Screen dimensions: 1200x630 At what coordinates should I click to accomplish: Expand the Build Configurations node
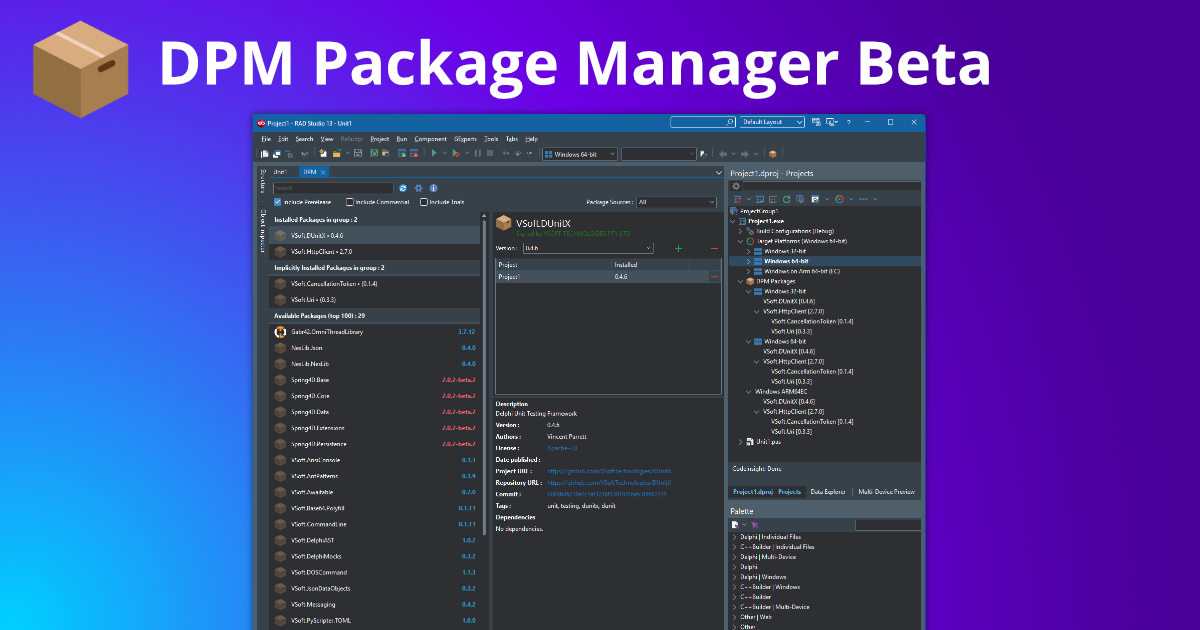click(740, 231)
